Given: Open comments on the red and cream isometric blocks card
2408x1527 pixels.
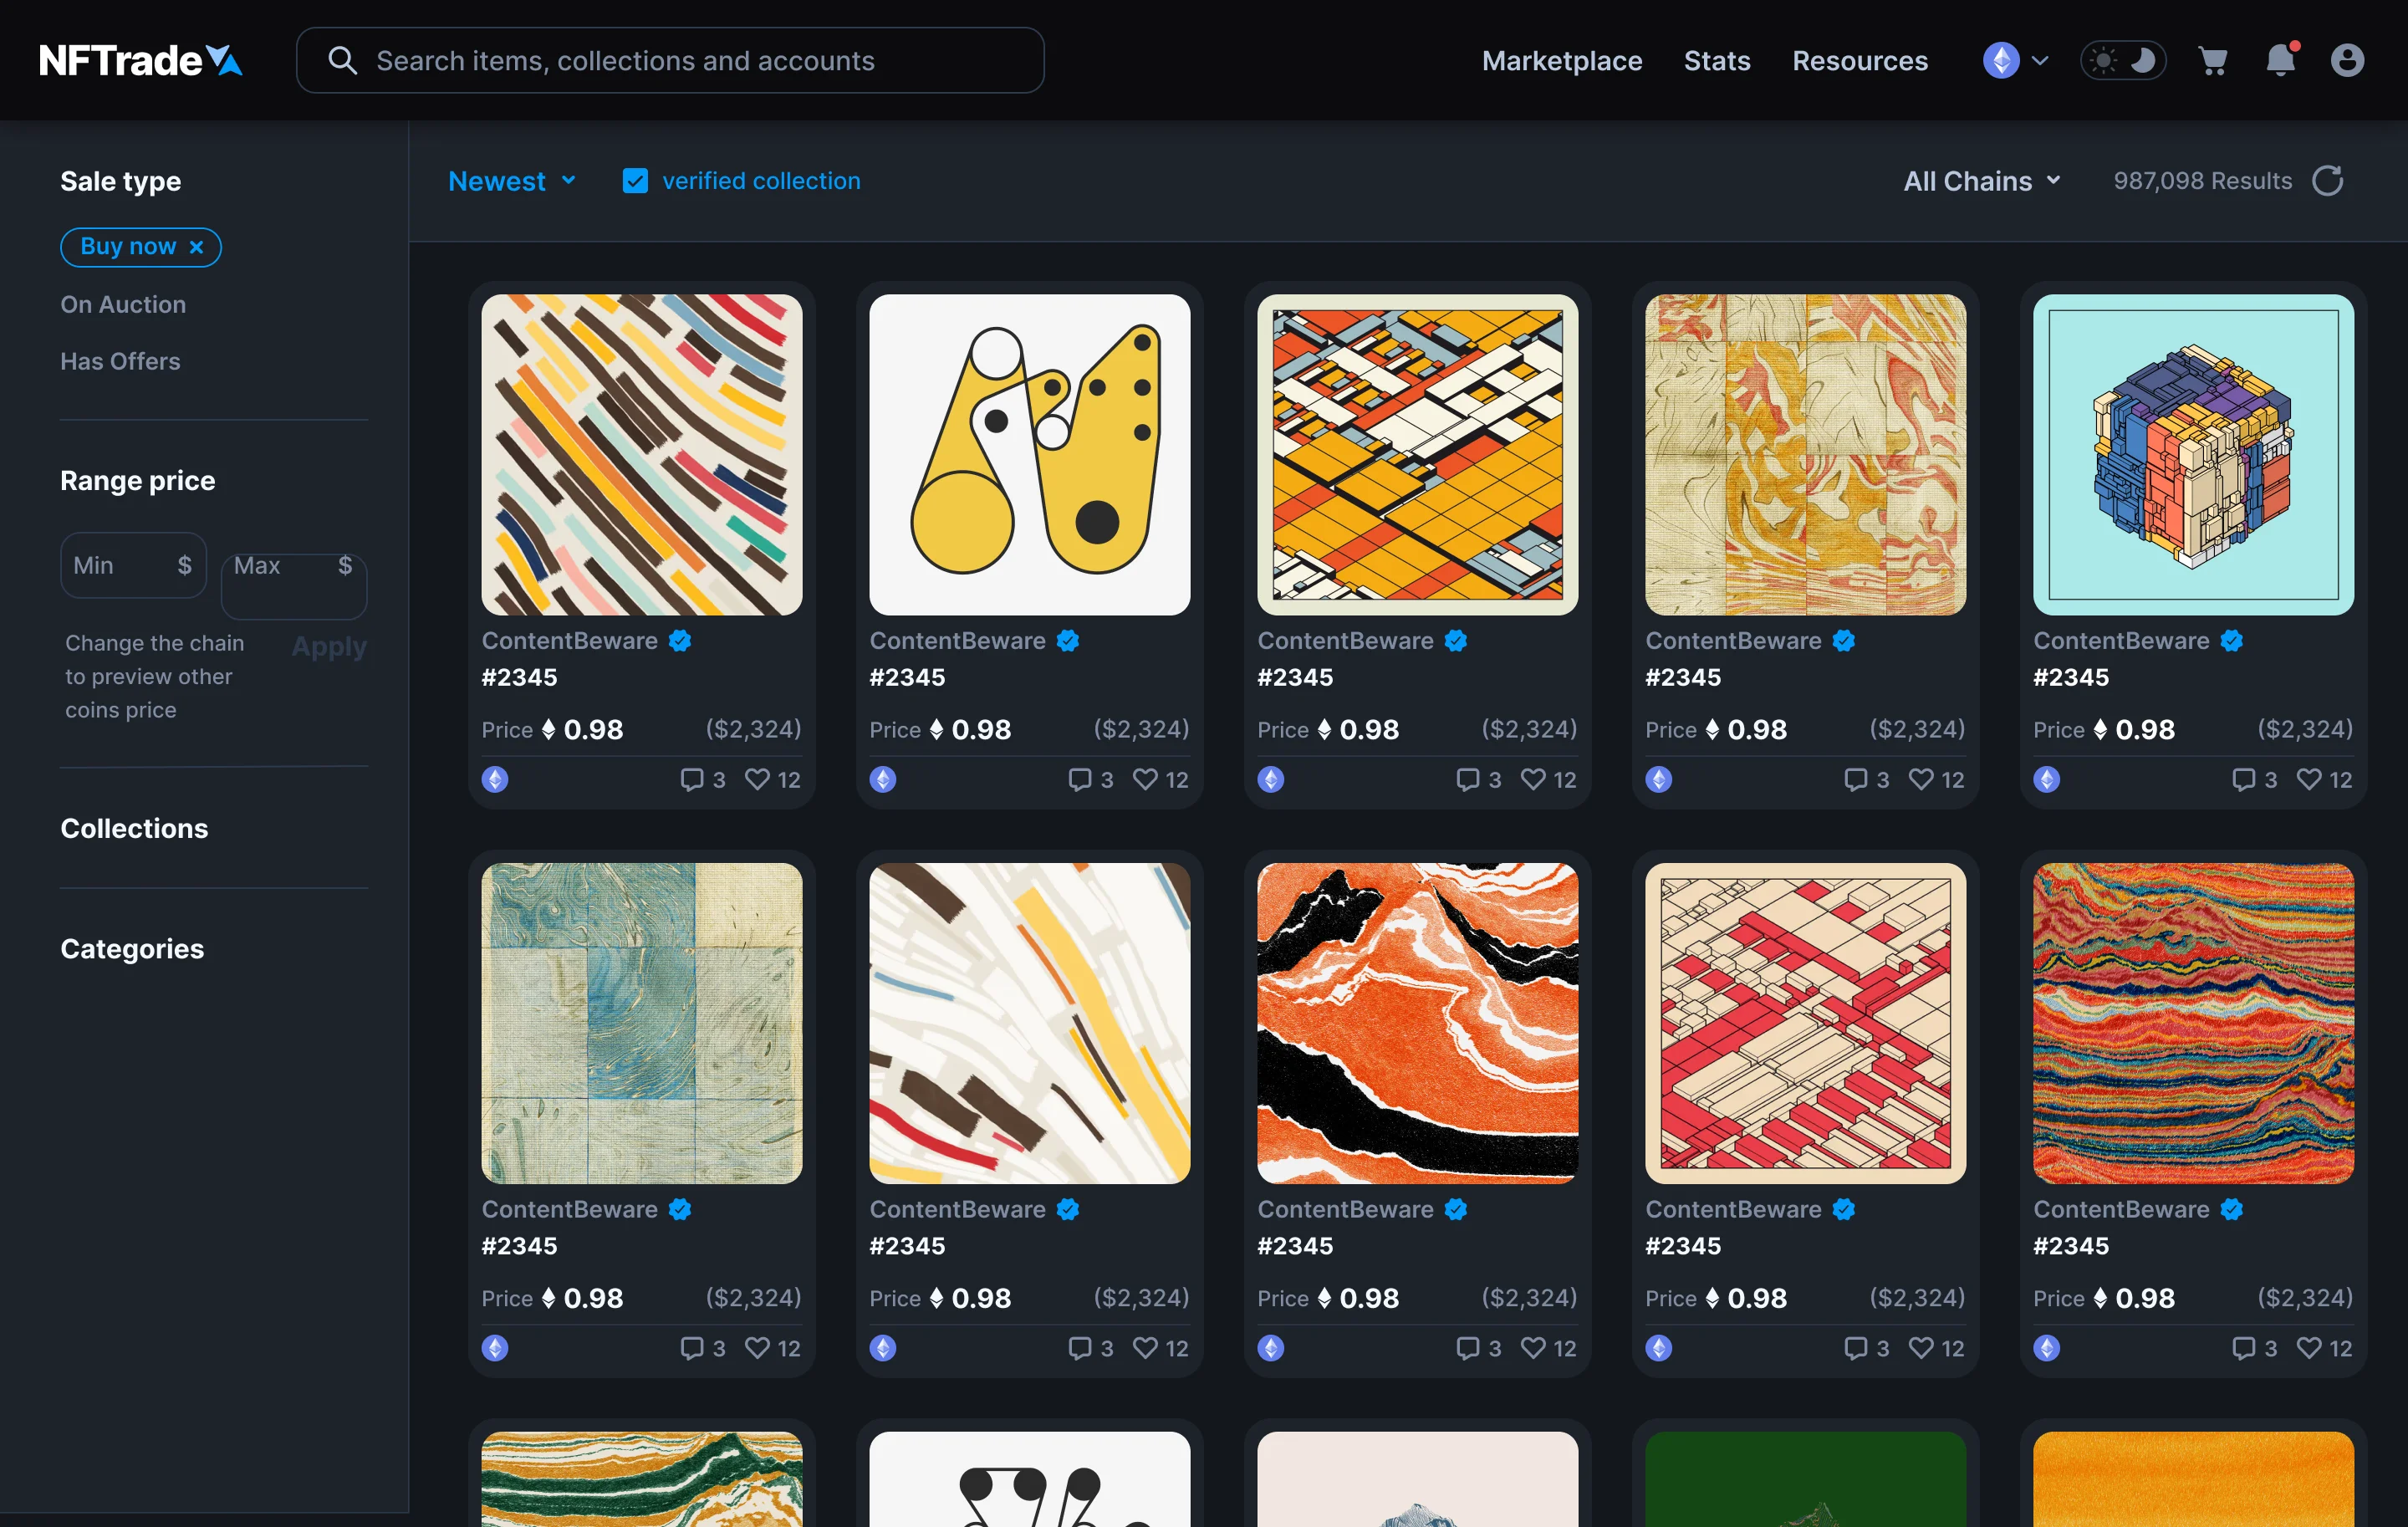Looking at the screenshot, I should tap(1855, 1348).
